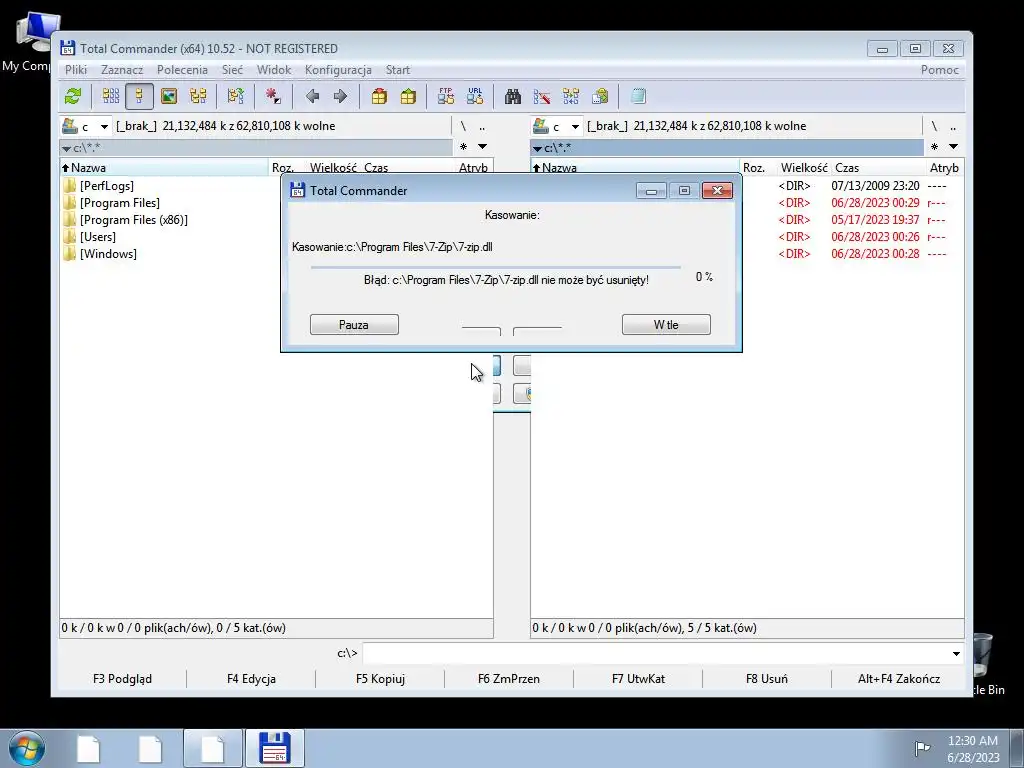Screen dimensions: 1024x768
Task: Open synchronize directories icon
Action: pos(571,97)
